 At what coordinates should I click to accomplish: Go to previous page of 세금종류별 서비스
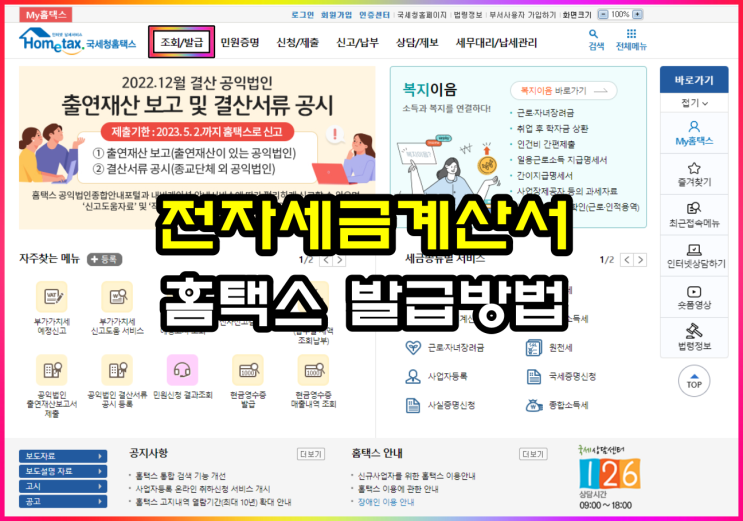626,260
